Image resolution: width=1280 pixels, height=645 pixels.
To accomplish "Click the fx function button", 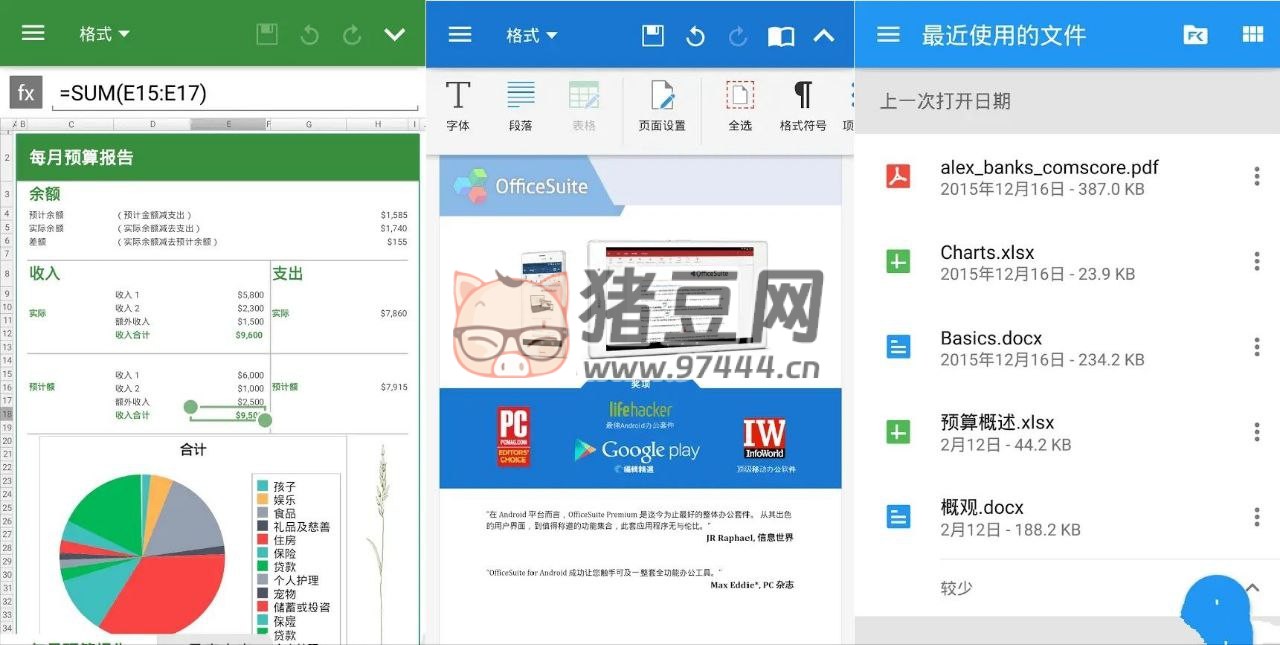I will [26, 93].
